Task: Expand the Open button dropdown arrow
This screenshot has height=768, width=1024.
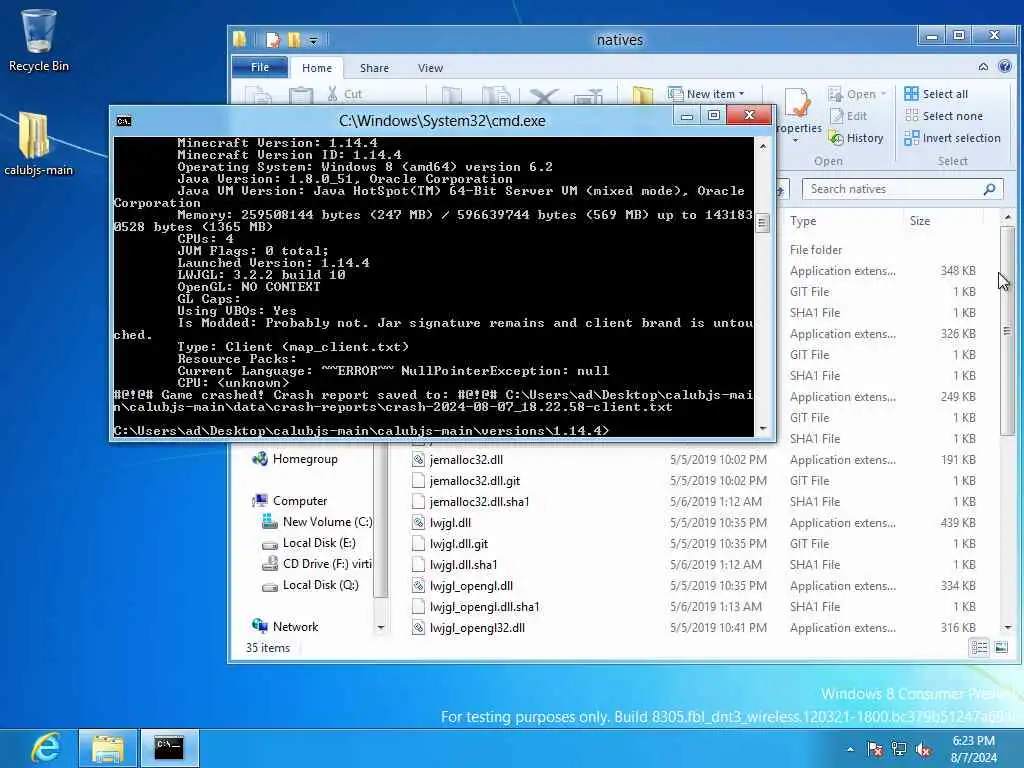Action: pyautogui.click(x=884, y=94)
